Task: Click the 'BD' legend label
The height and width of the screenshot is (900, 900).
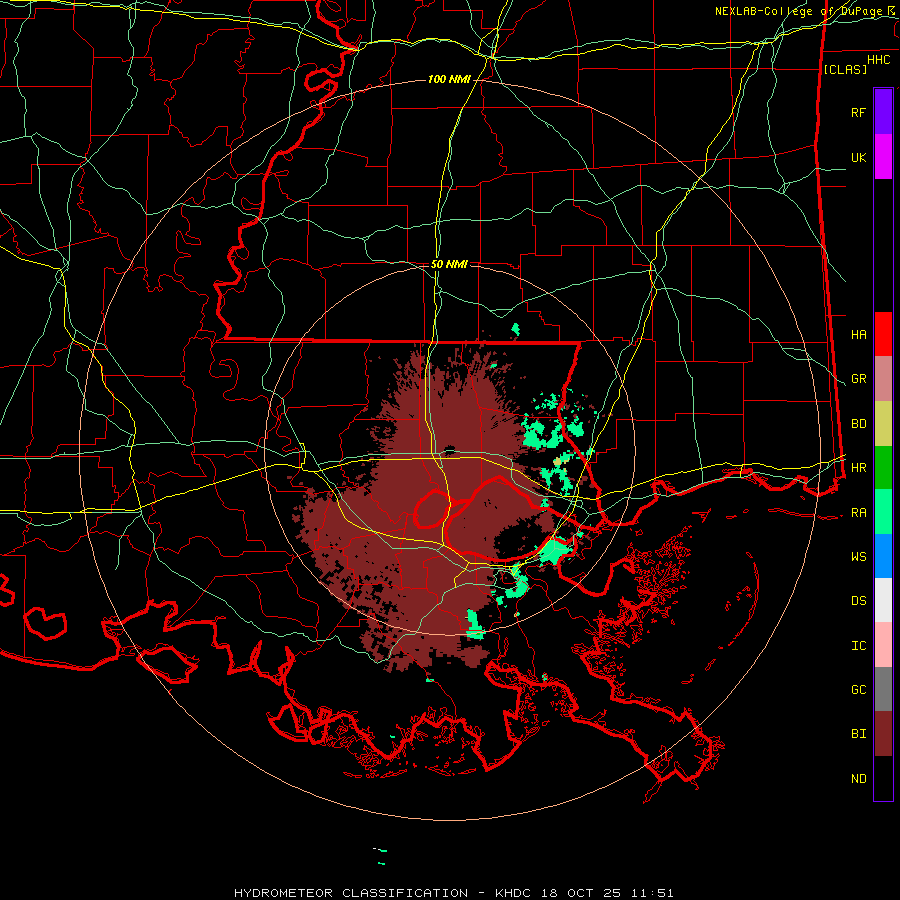Action: (858, 424)
